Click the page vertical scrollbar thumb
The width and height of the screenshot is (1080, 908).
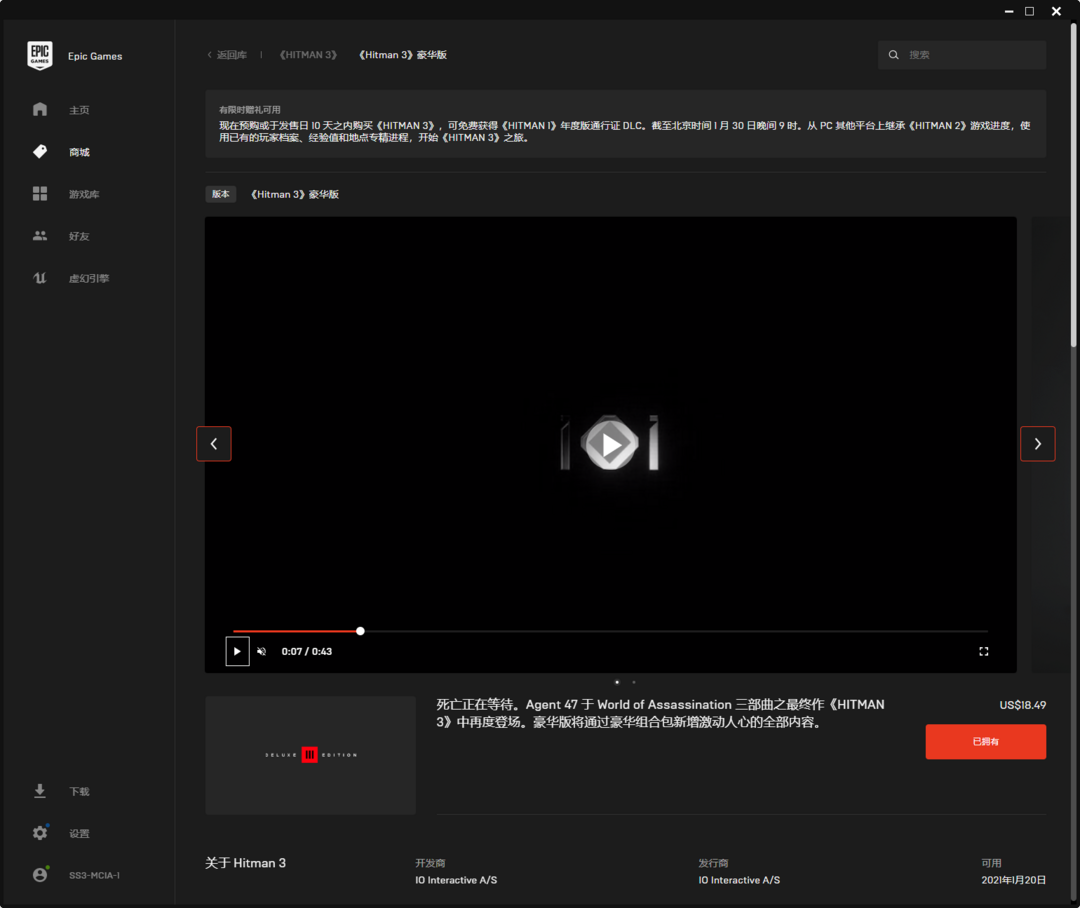(x=1073, y=185)
